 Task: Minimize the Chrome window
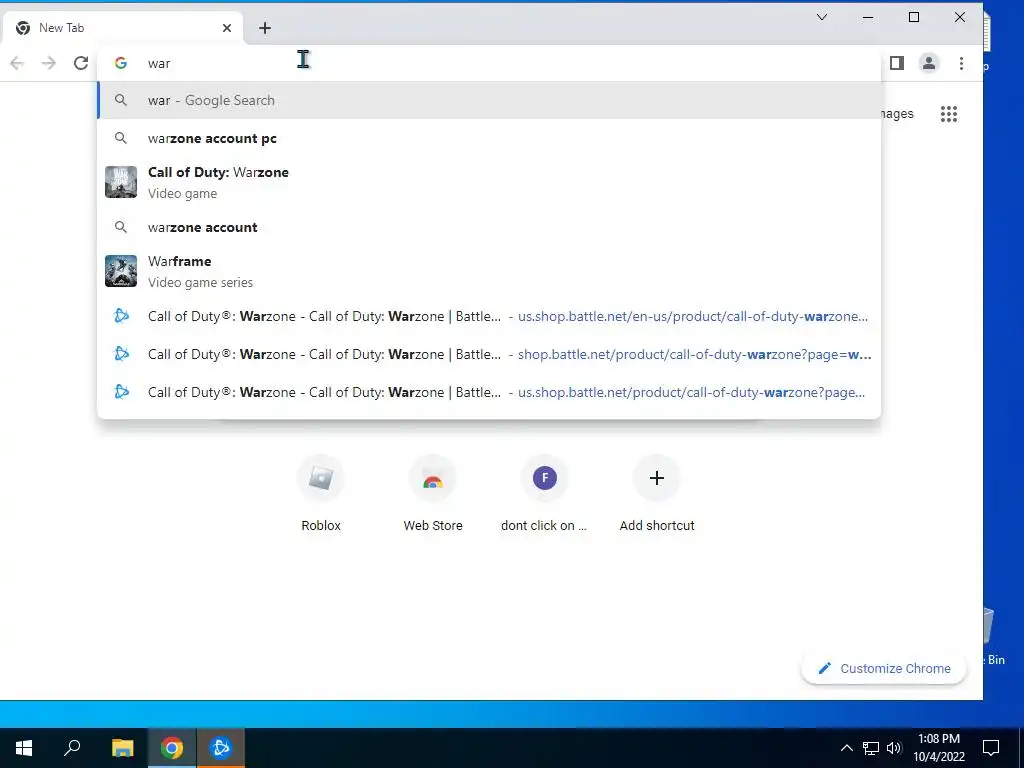click(868, 18)
